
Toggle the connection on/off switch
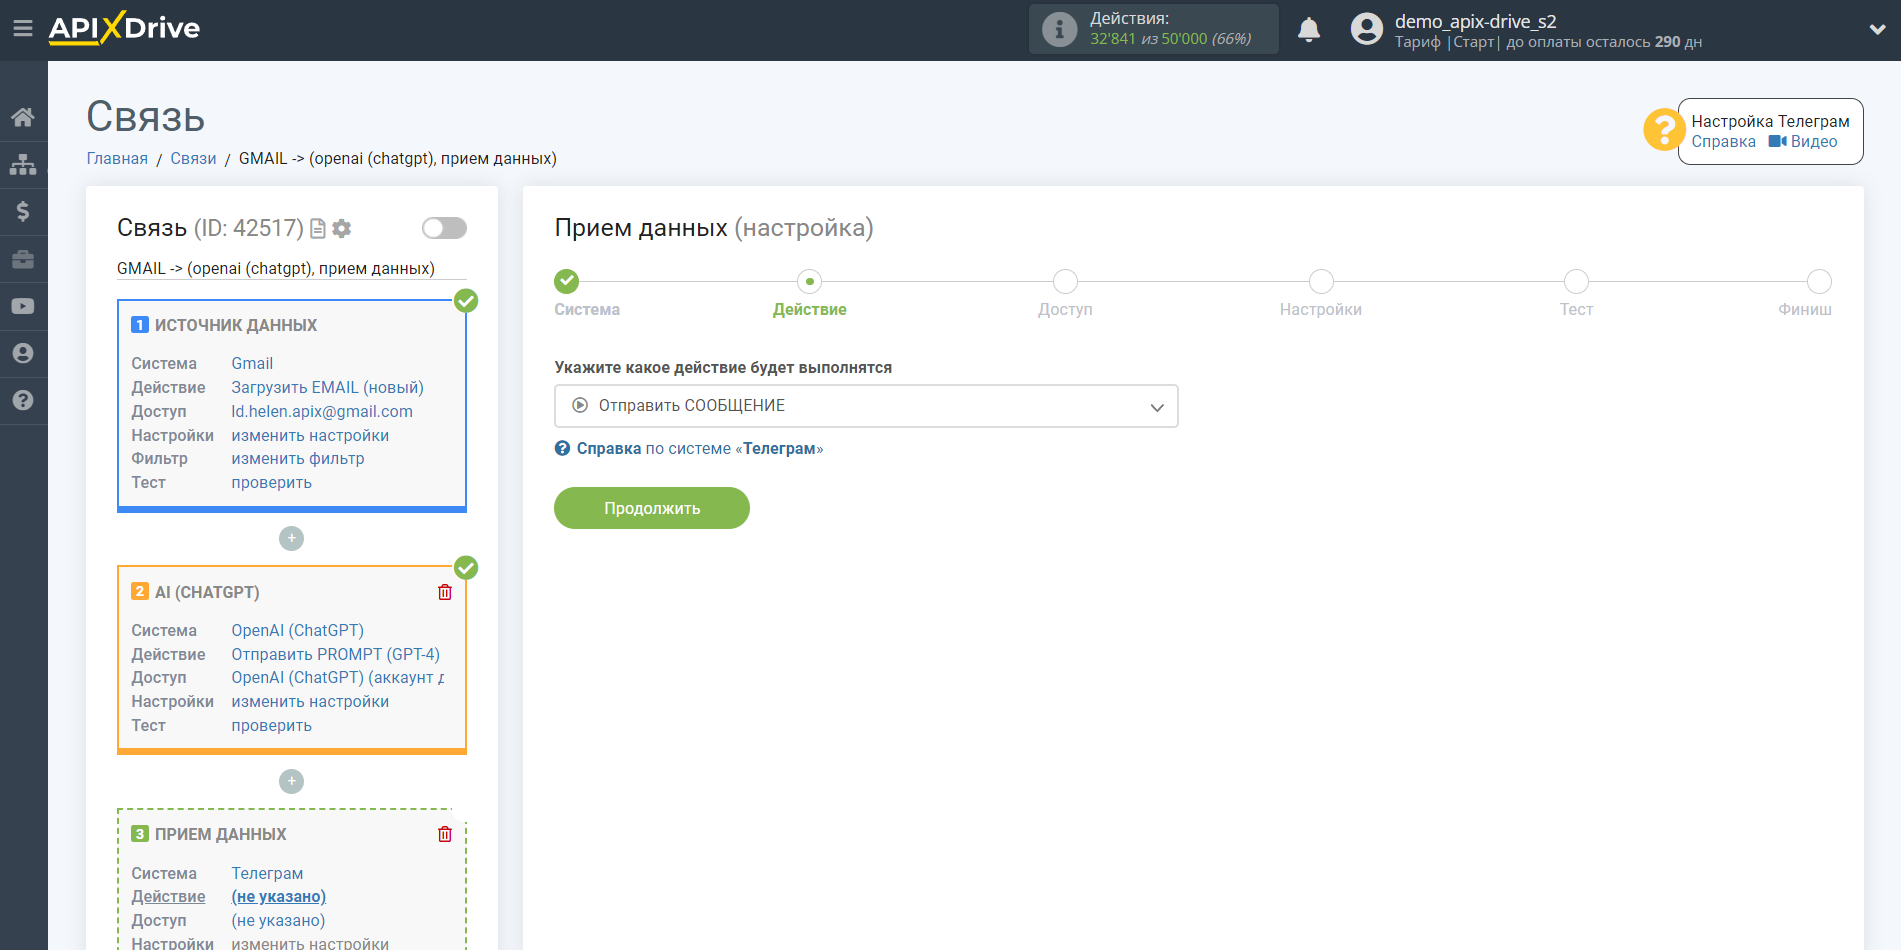(x=444, y=228)
